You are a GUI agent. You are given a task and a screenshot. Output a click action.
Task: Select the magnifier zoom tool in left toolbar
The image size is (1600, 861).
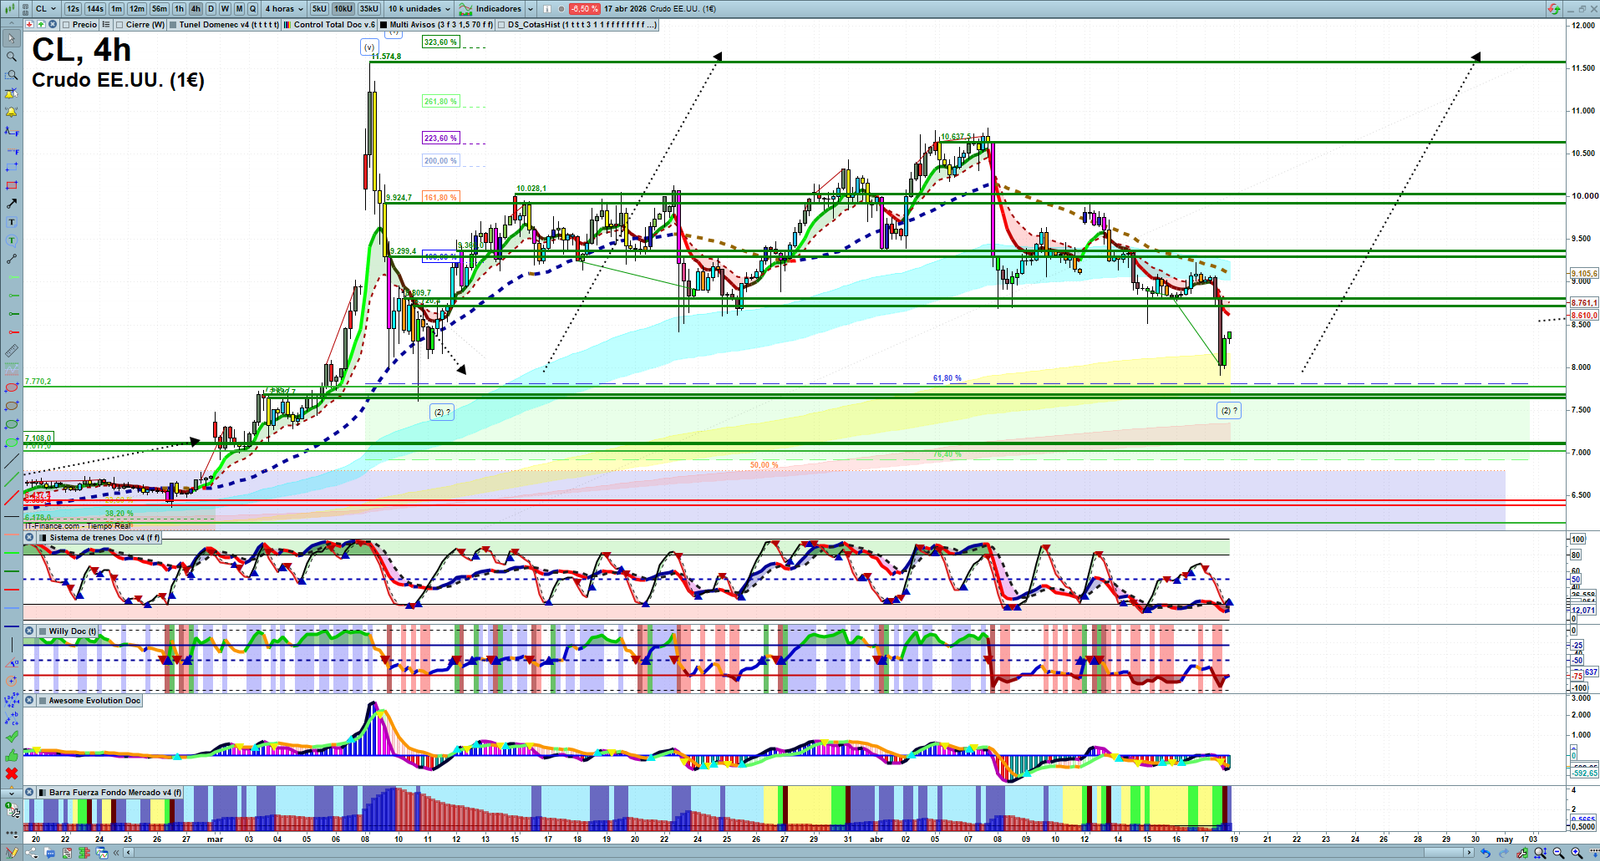(x=11, y=57)
